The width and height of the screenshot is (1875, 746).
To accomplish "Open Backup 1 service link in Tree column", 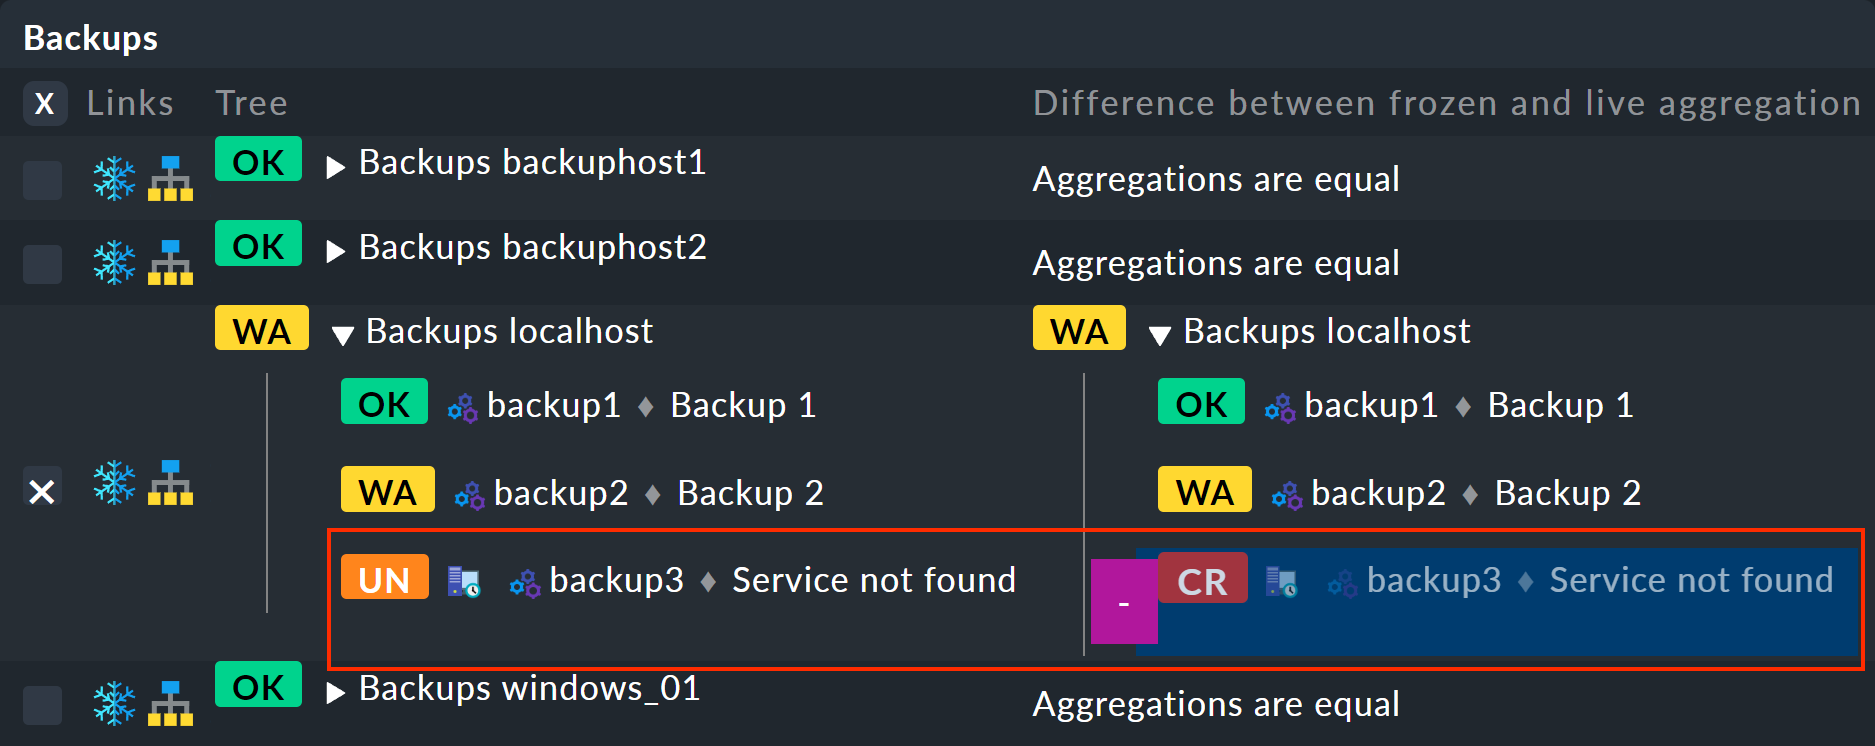I will 743,405.
